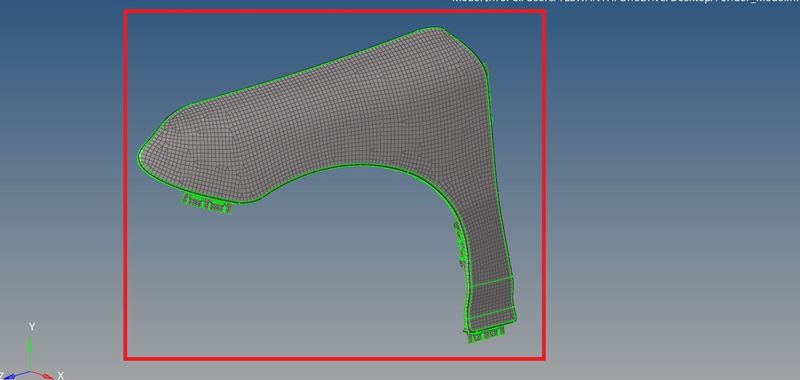
Task: Click the bottom-left corner of the red frame
Action: (x=126, y=359)
